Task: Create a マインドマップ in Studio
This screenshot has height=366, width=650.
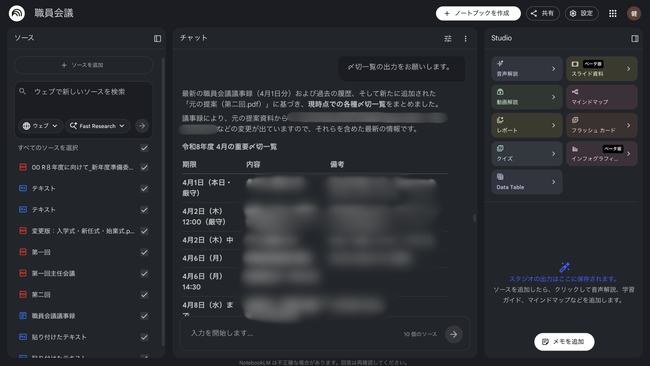Action: pyautogui.click(x=601, y=97)
